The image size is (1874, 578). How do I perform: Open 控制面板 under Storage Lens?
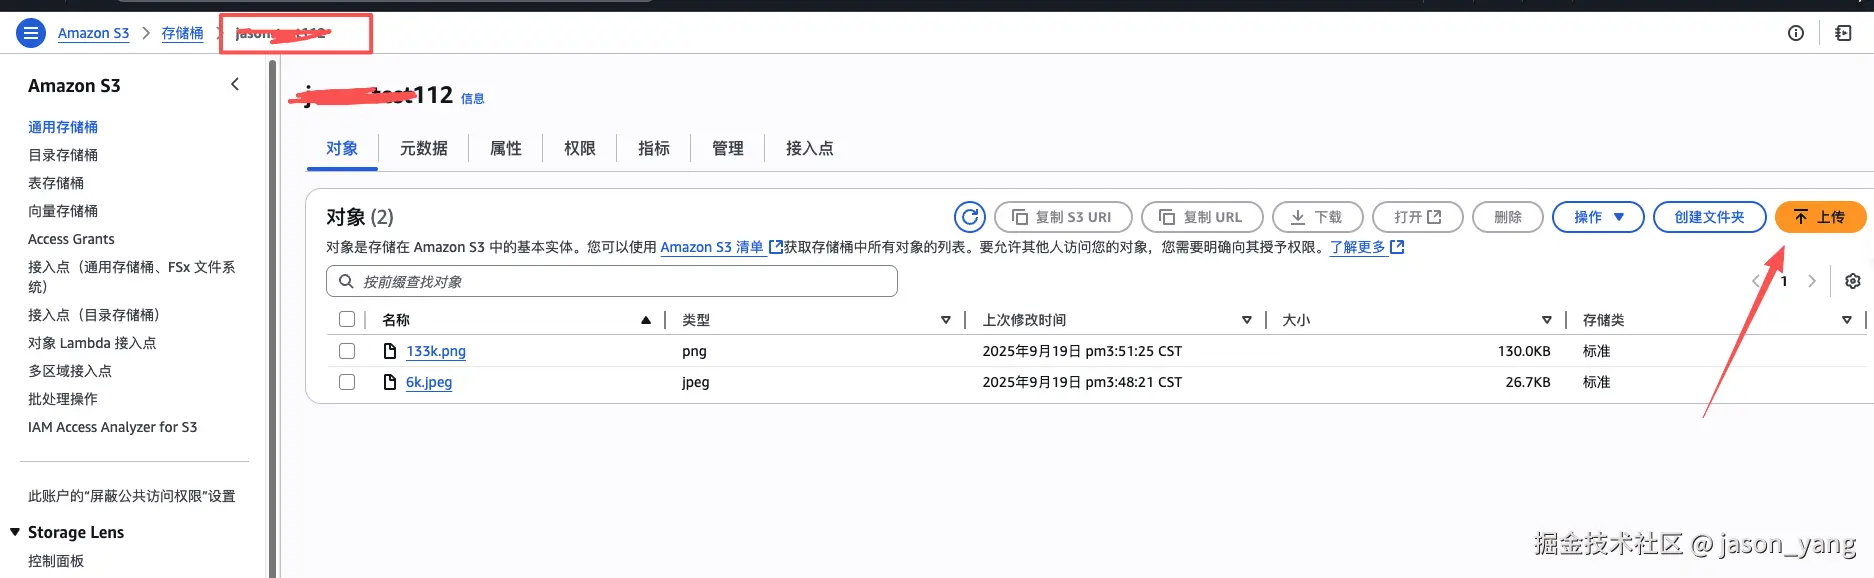56,561
